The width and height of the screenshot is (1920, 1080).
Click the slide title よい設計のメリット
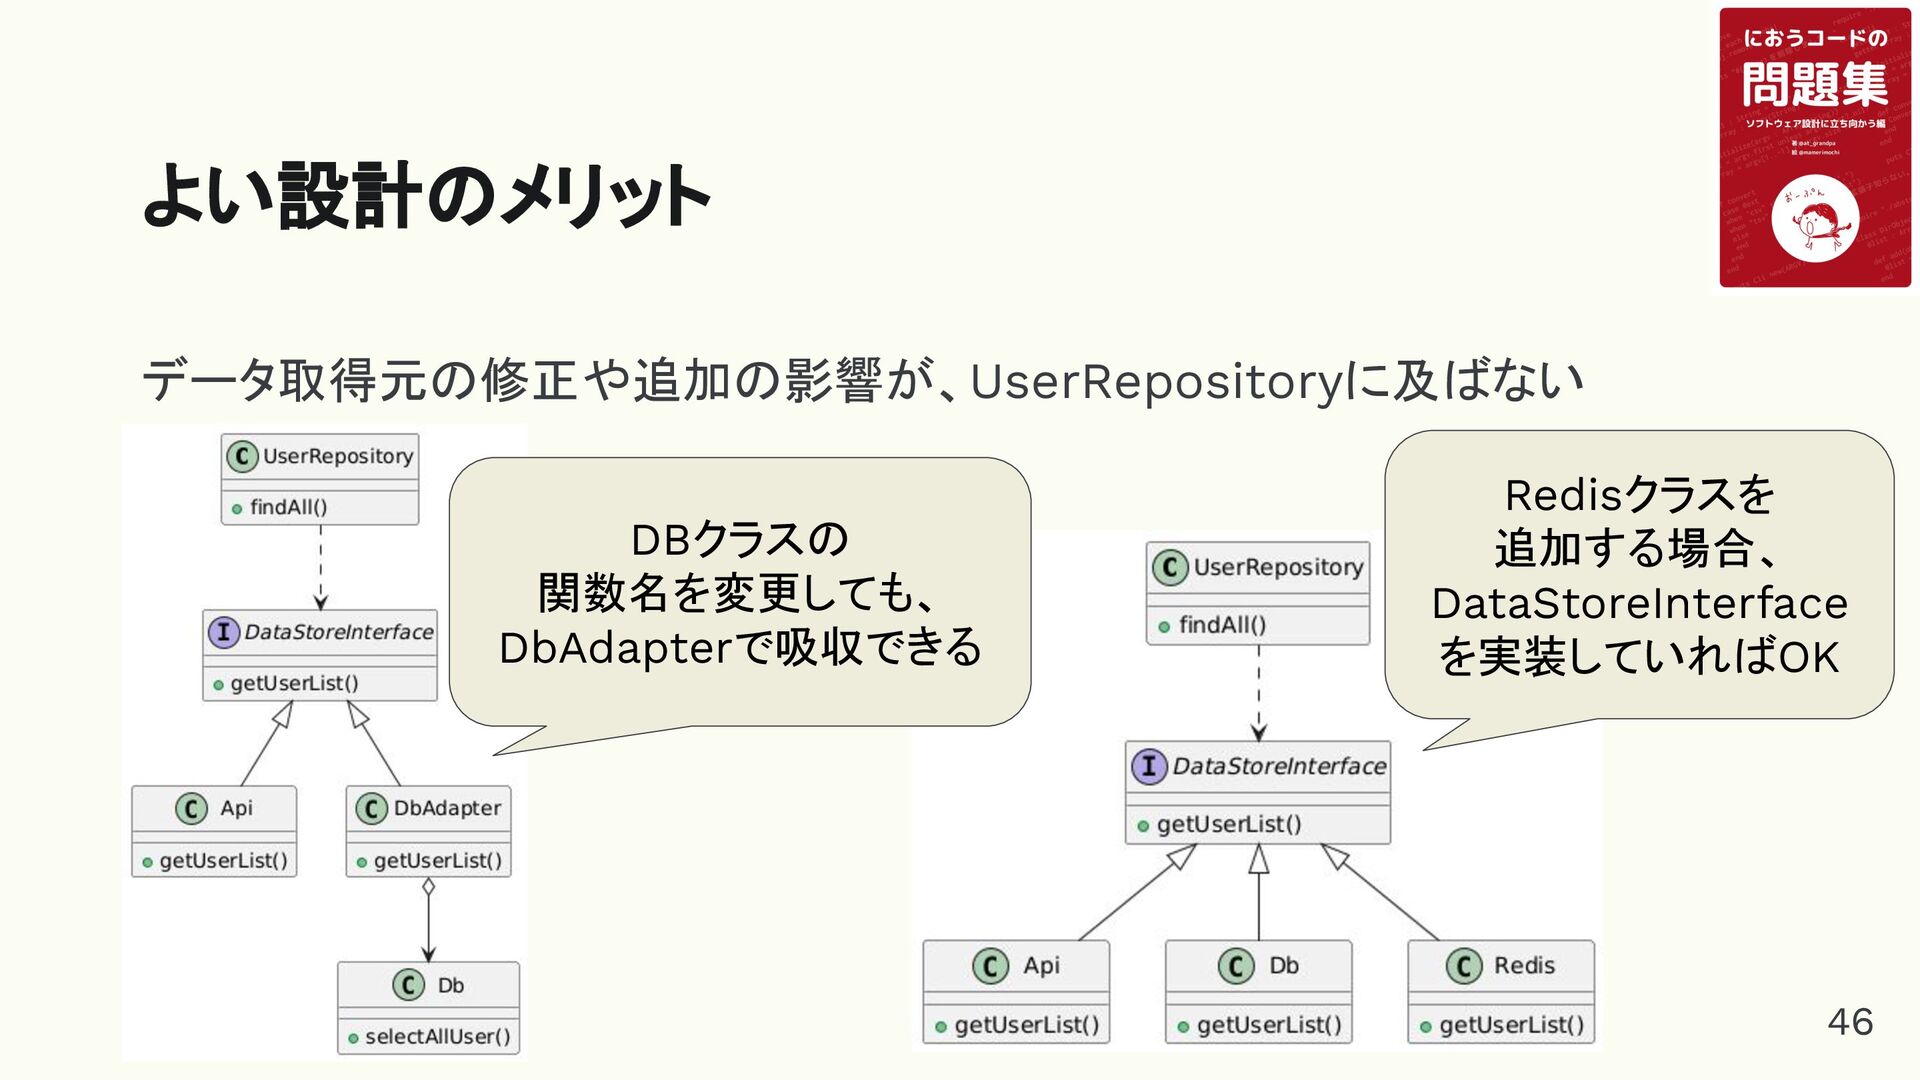click(426, 196)
